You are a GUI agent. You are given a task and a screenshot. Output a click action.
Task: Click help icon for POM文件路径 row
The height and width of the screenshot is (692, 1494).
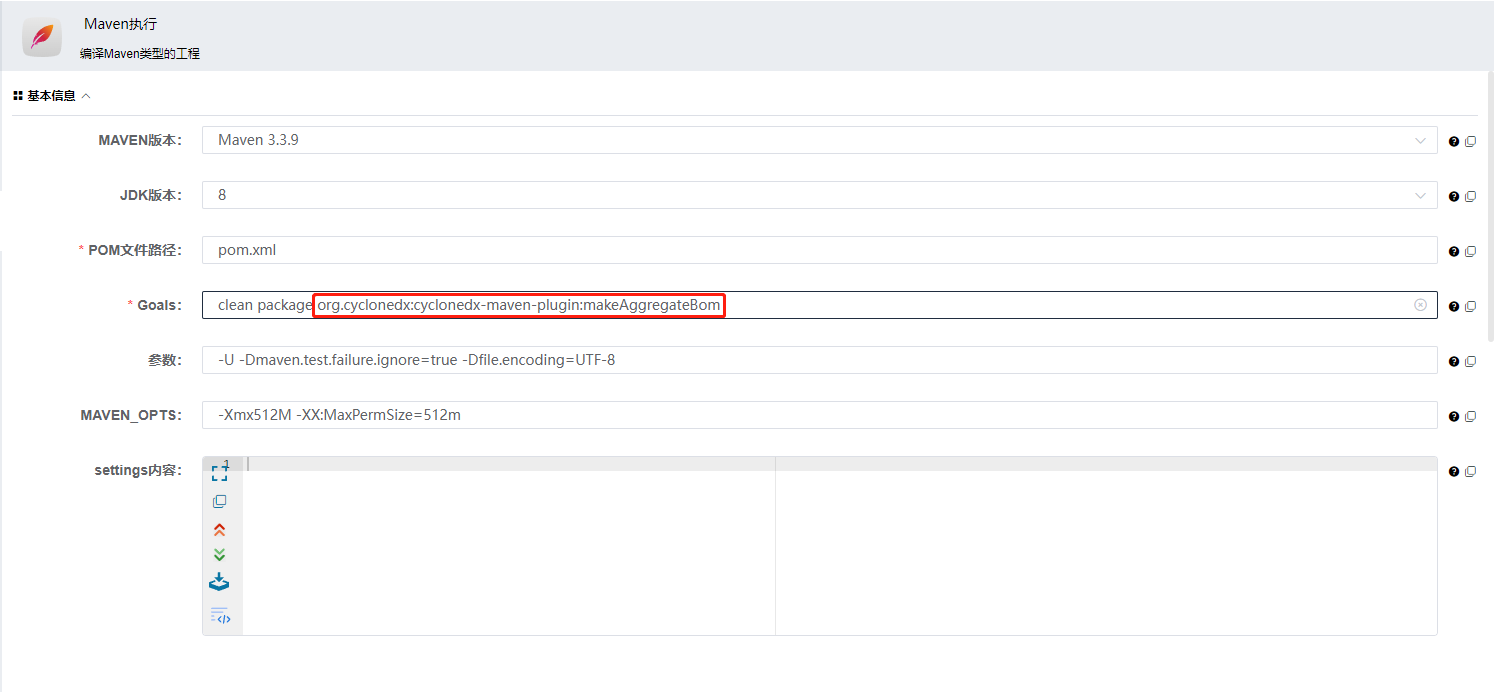1454,252
